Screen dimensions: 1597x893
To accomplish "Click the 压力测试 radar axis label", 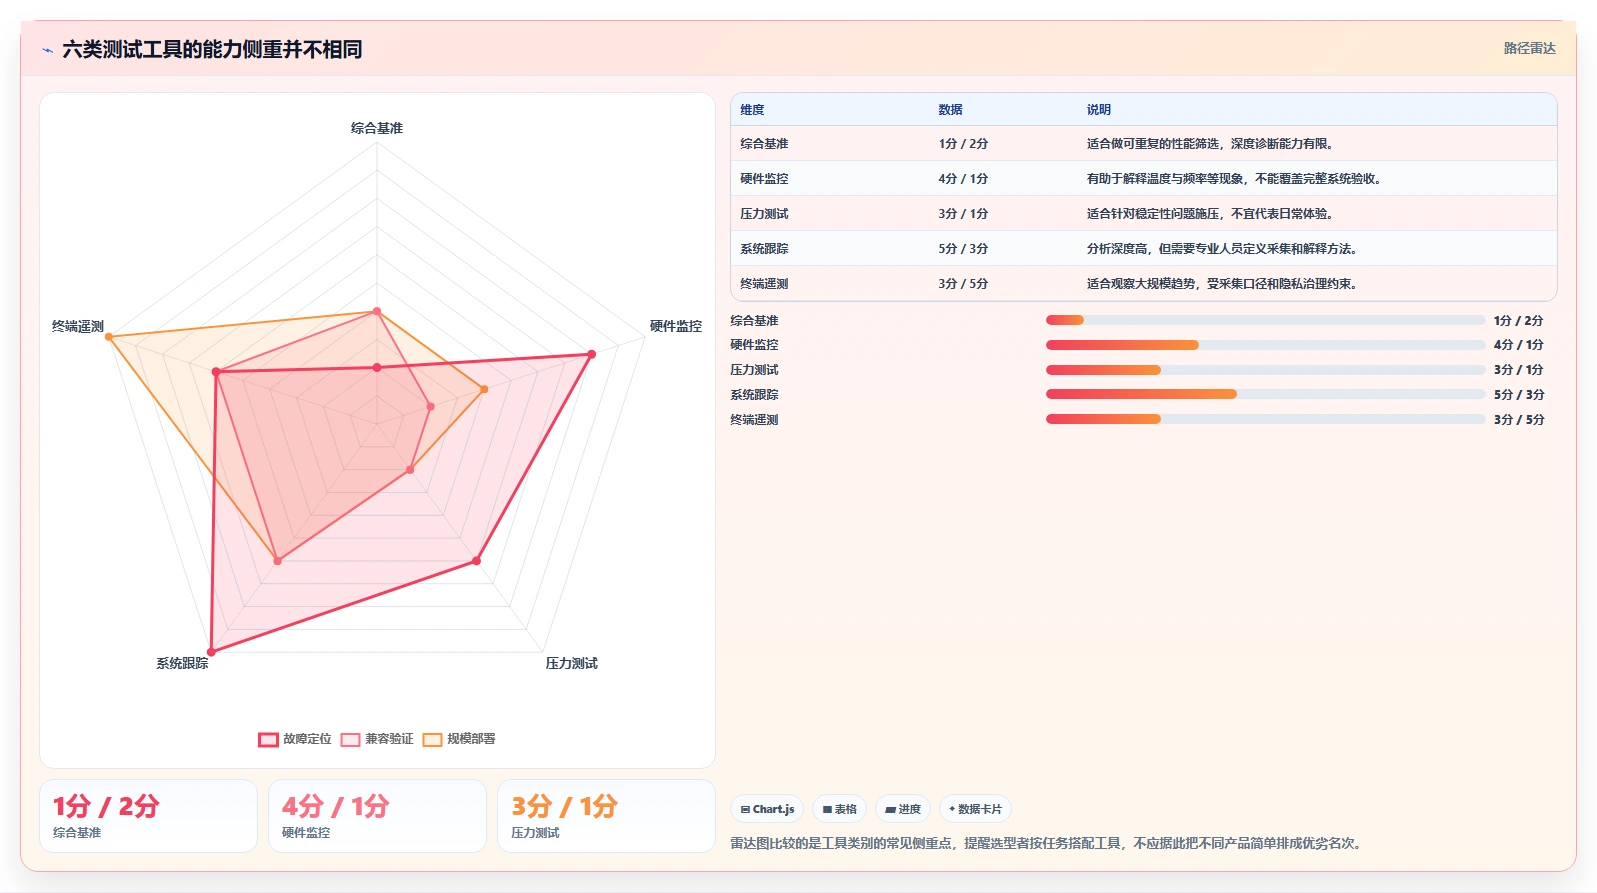I will pos(571,663).
